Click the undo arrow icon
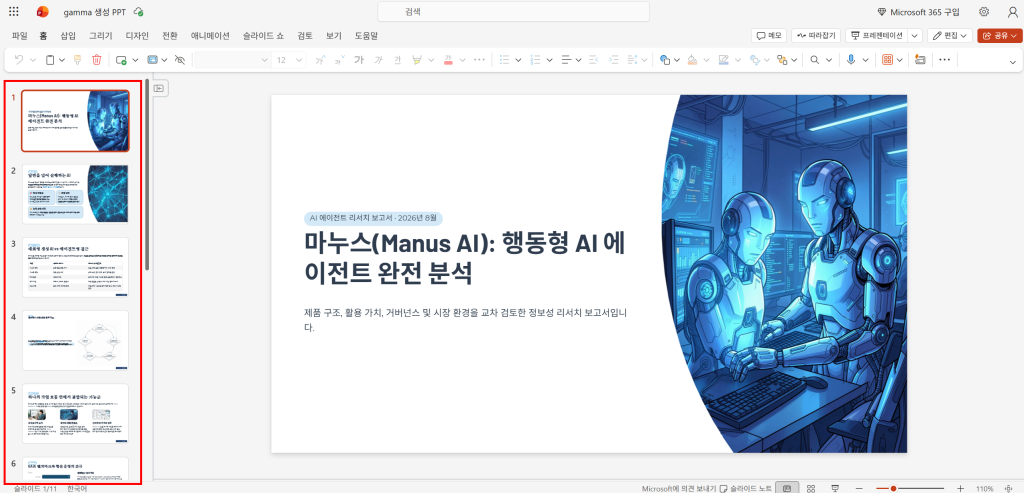 [x=19, y=59]
